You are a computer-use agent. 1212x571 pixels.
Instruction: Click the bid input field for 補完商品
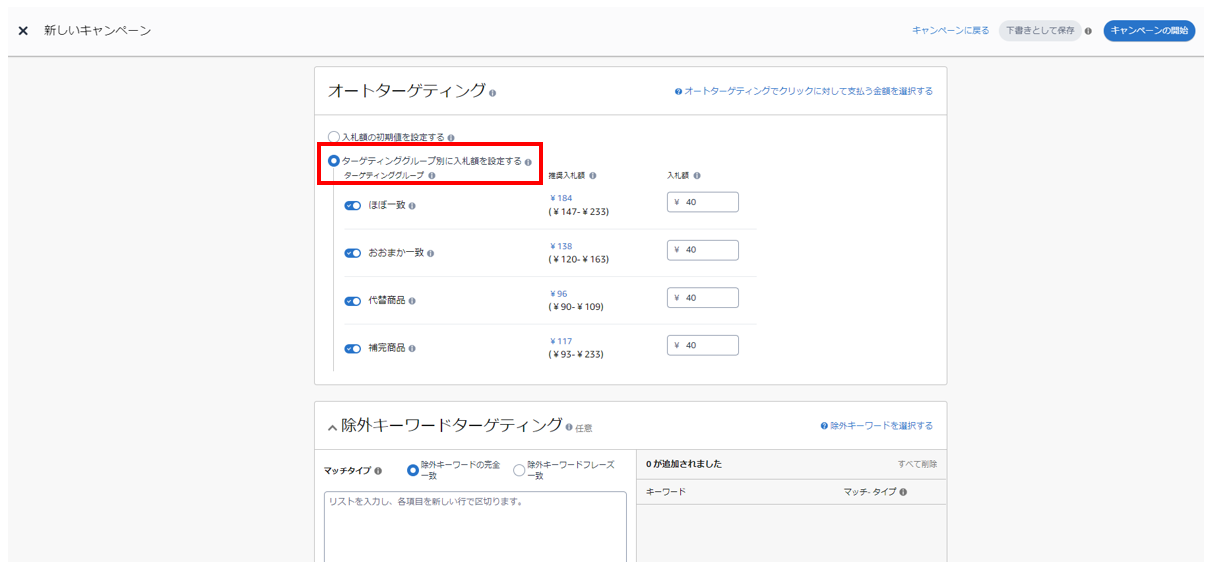pos(703,345)
